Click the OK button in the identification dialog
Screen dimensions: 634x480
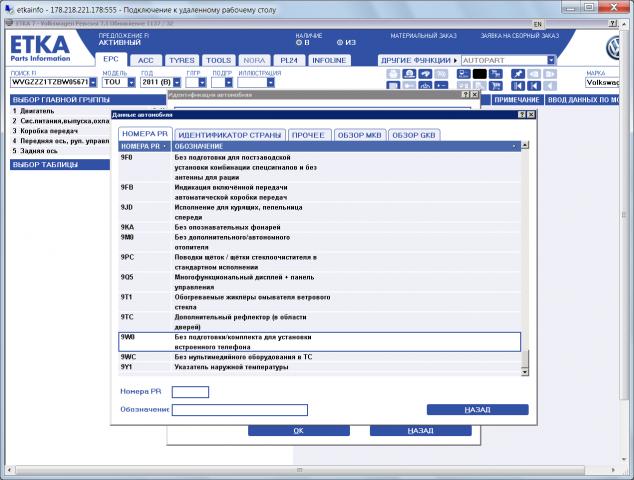coord(298,431)
